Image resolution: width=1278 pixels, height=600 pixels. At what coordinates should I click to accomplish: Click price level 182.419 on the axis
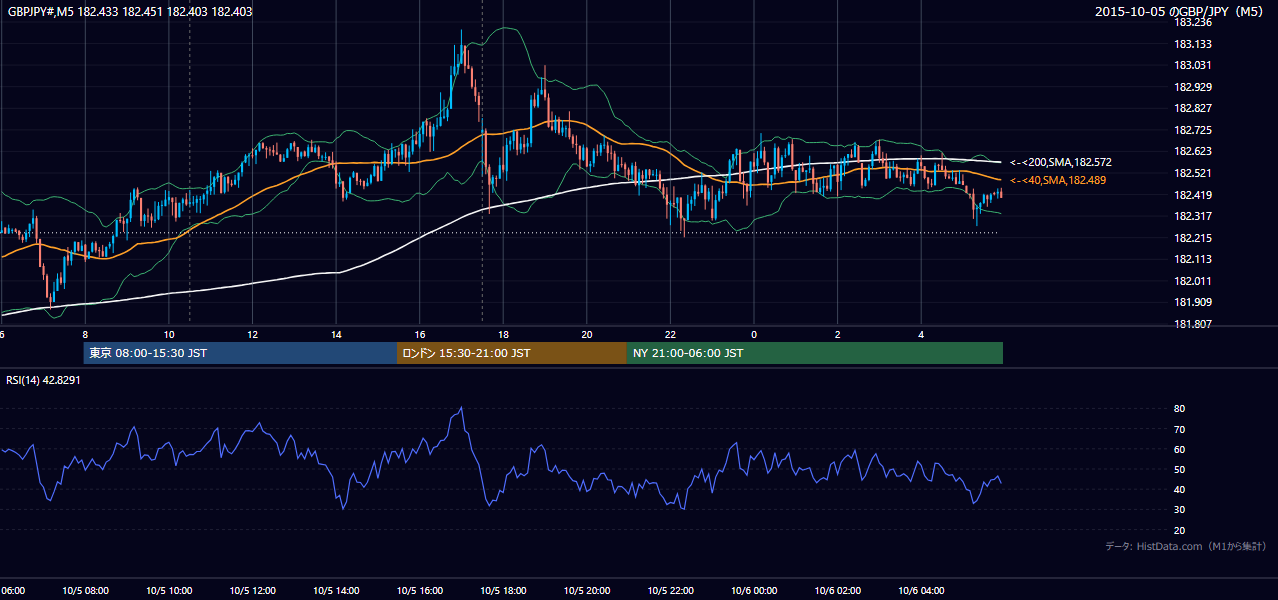click(1193, 195)
